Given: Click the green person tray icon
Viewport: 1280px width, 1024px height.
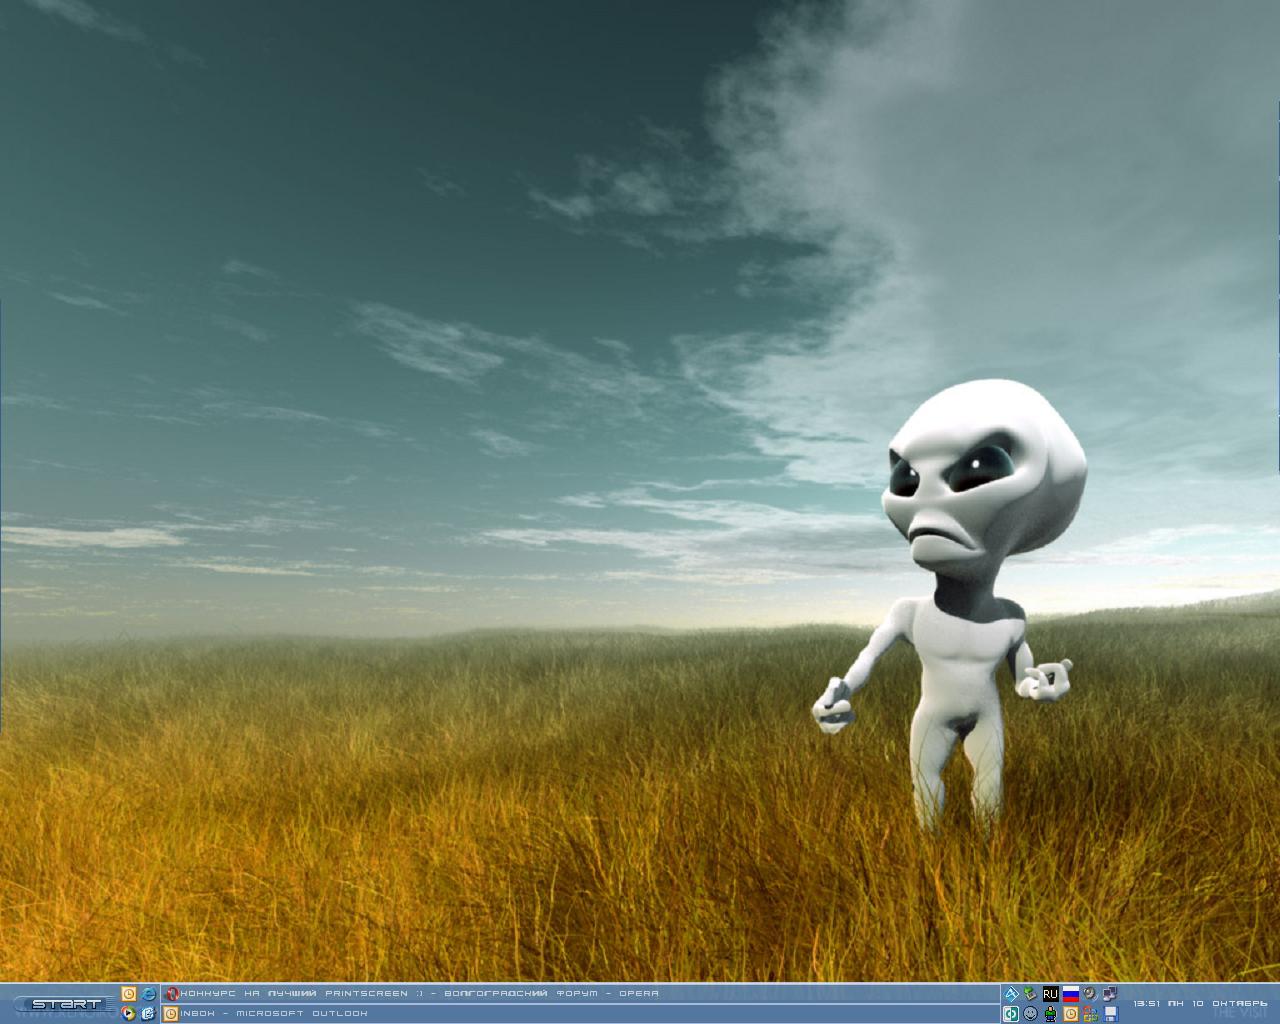Looking at the screenshot, I should coord(1050,1014).
